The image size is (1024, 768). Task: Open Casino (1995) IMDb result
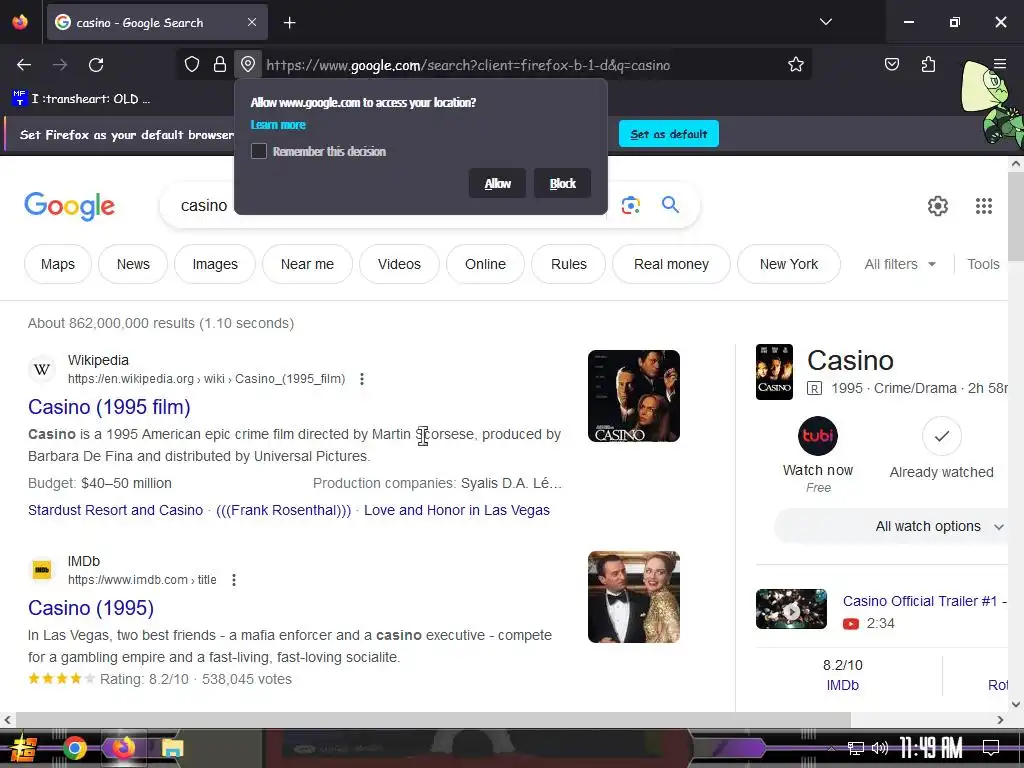91,608
